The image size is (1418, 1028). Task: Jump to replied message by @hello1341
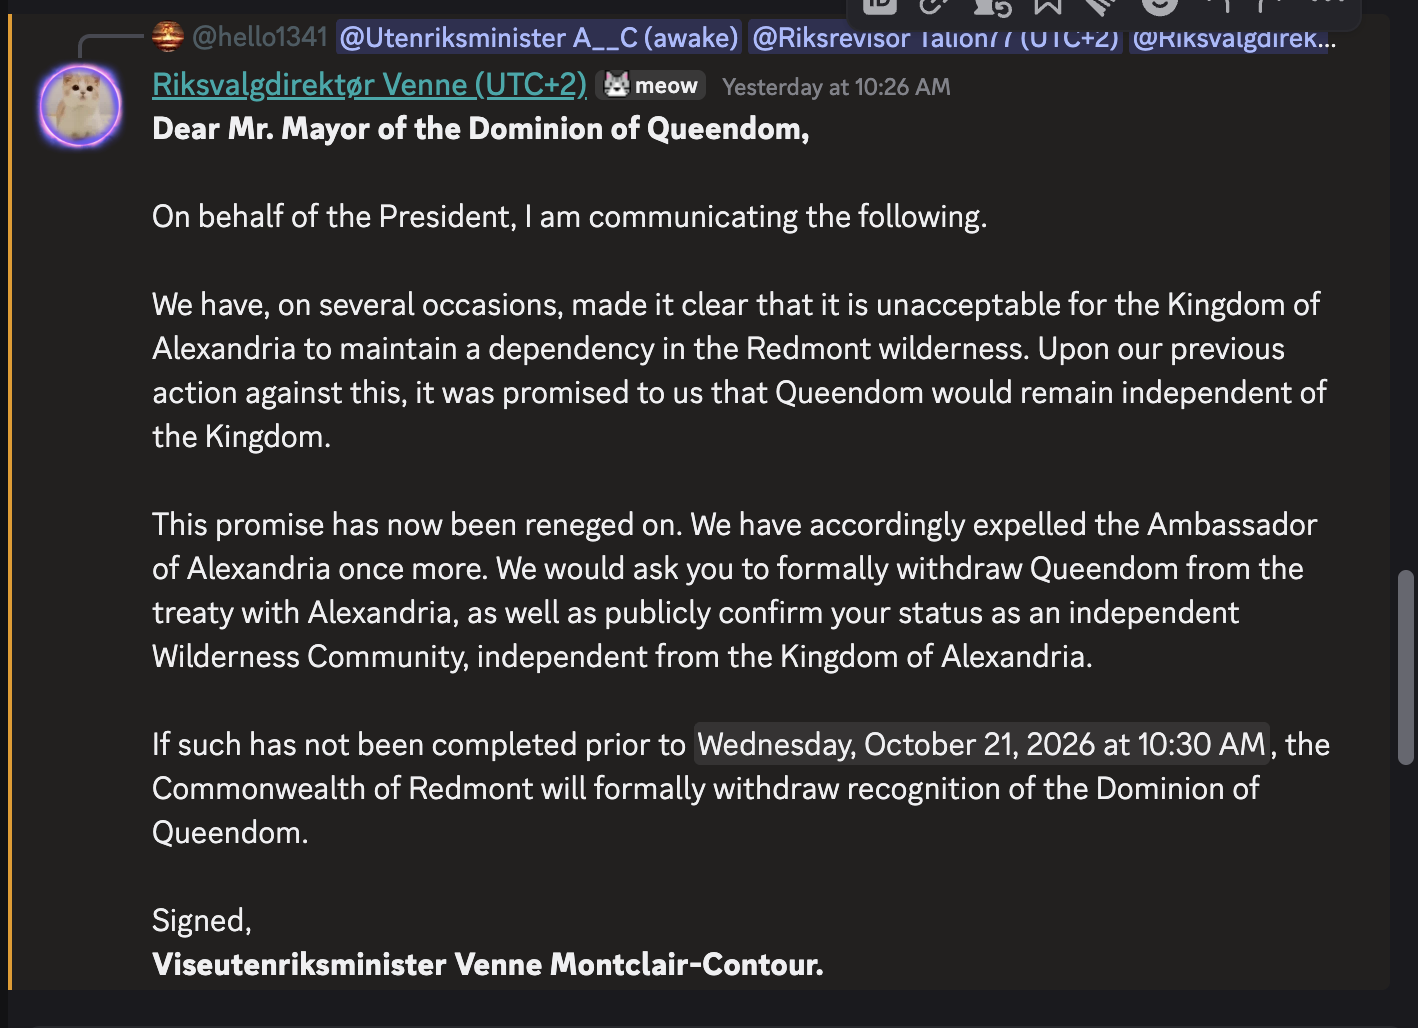pos(260,37)
